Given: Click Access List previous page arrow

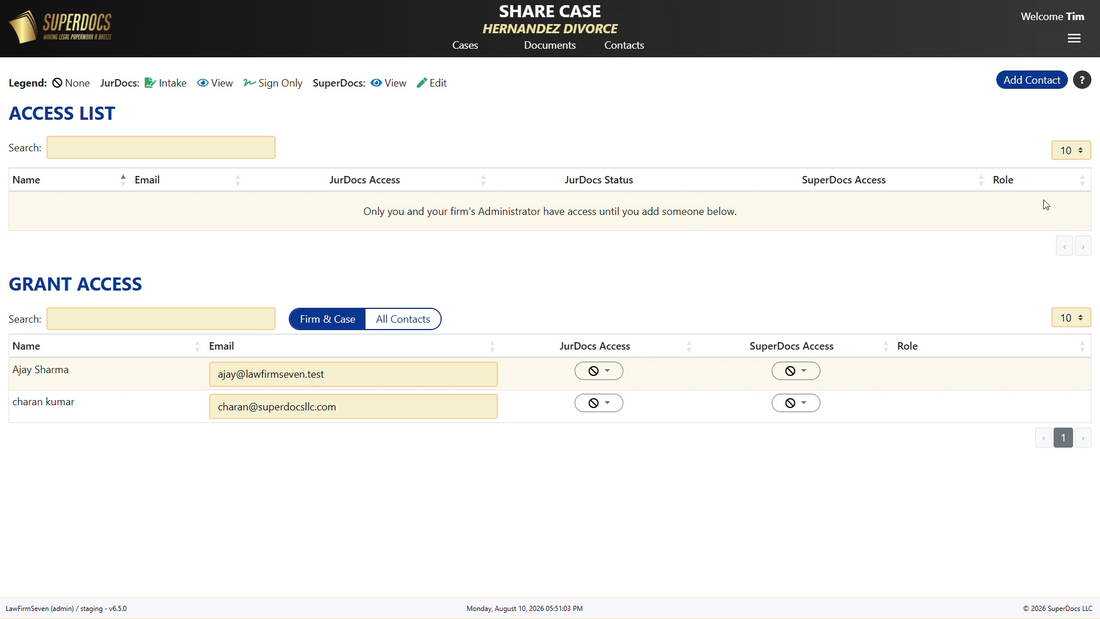Looking at the screenshot, I should [1064, 246].
